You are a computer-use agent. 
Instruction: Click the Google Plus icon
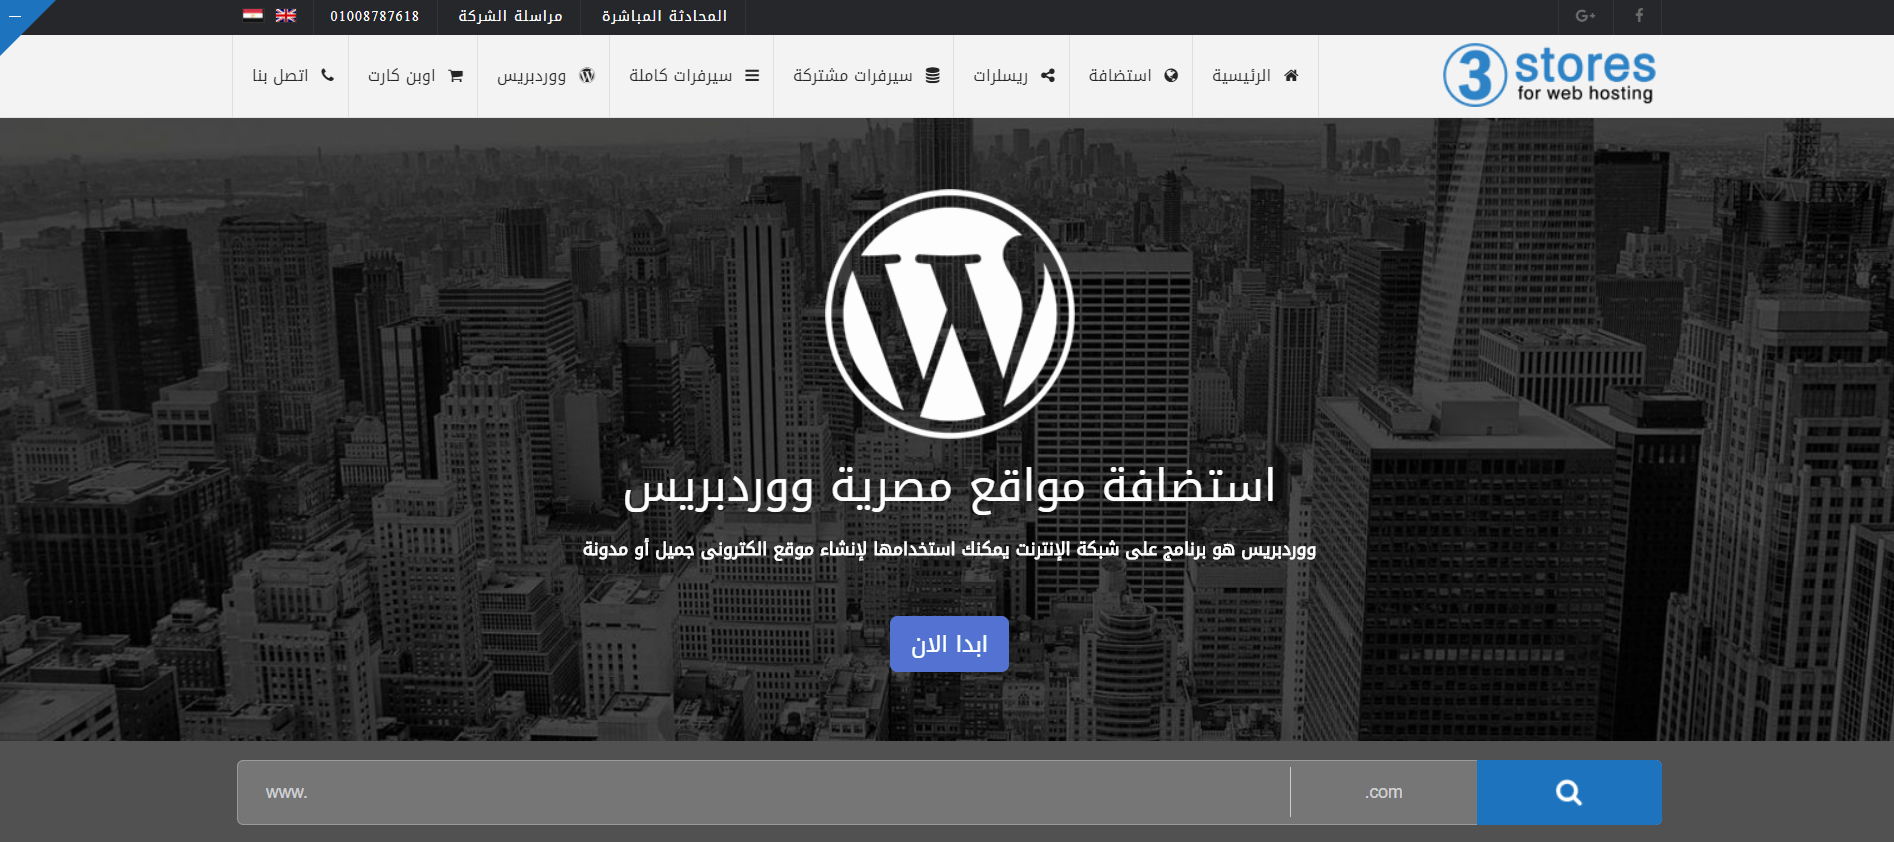pos(1585,16)
